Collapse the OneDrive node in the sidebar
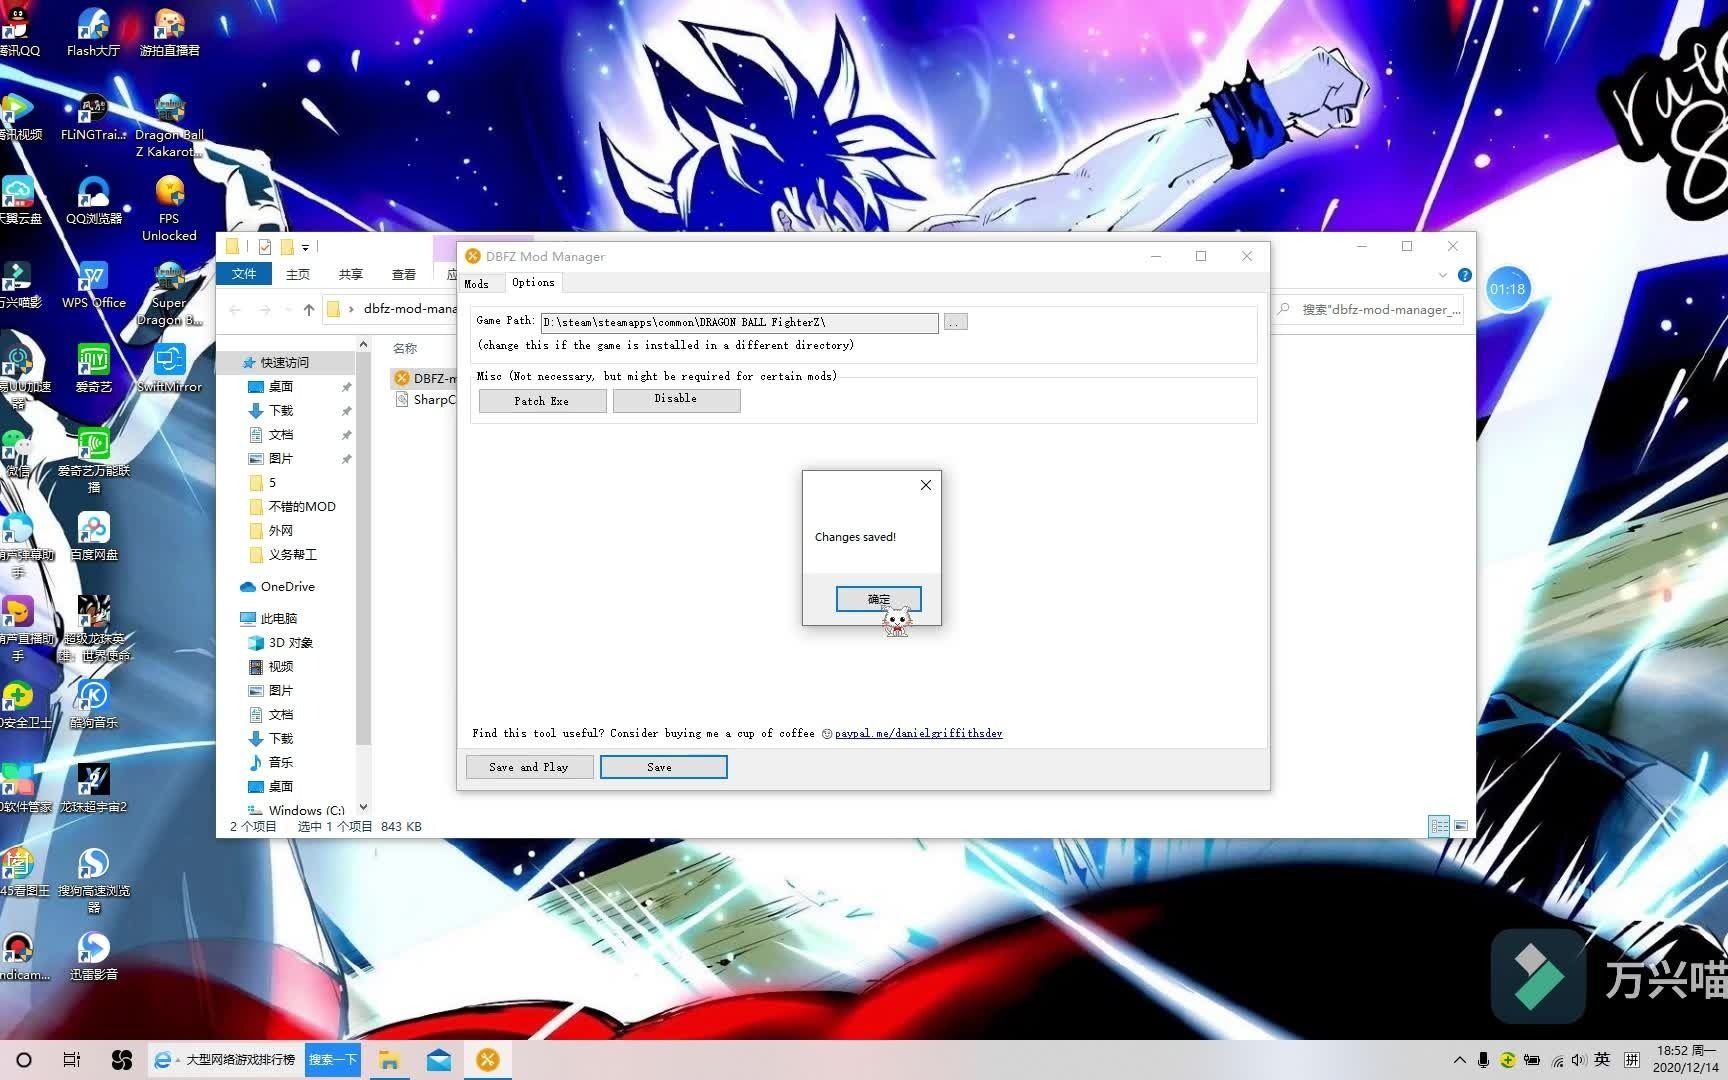 click(237, 587)
